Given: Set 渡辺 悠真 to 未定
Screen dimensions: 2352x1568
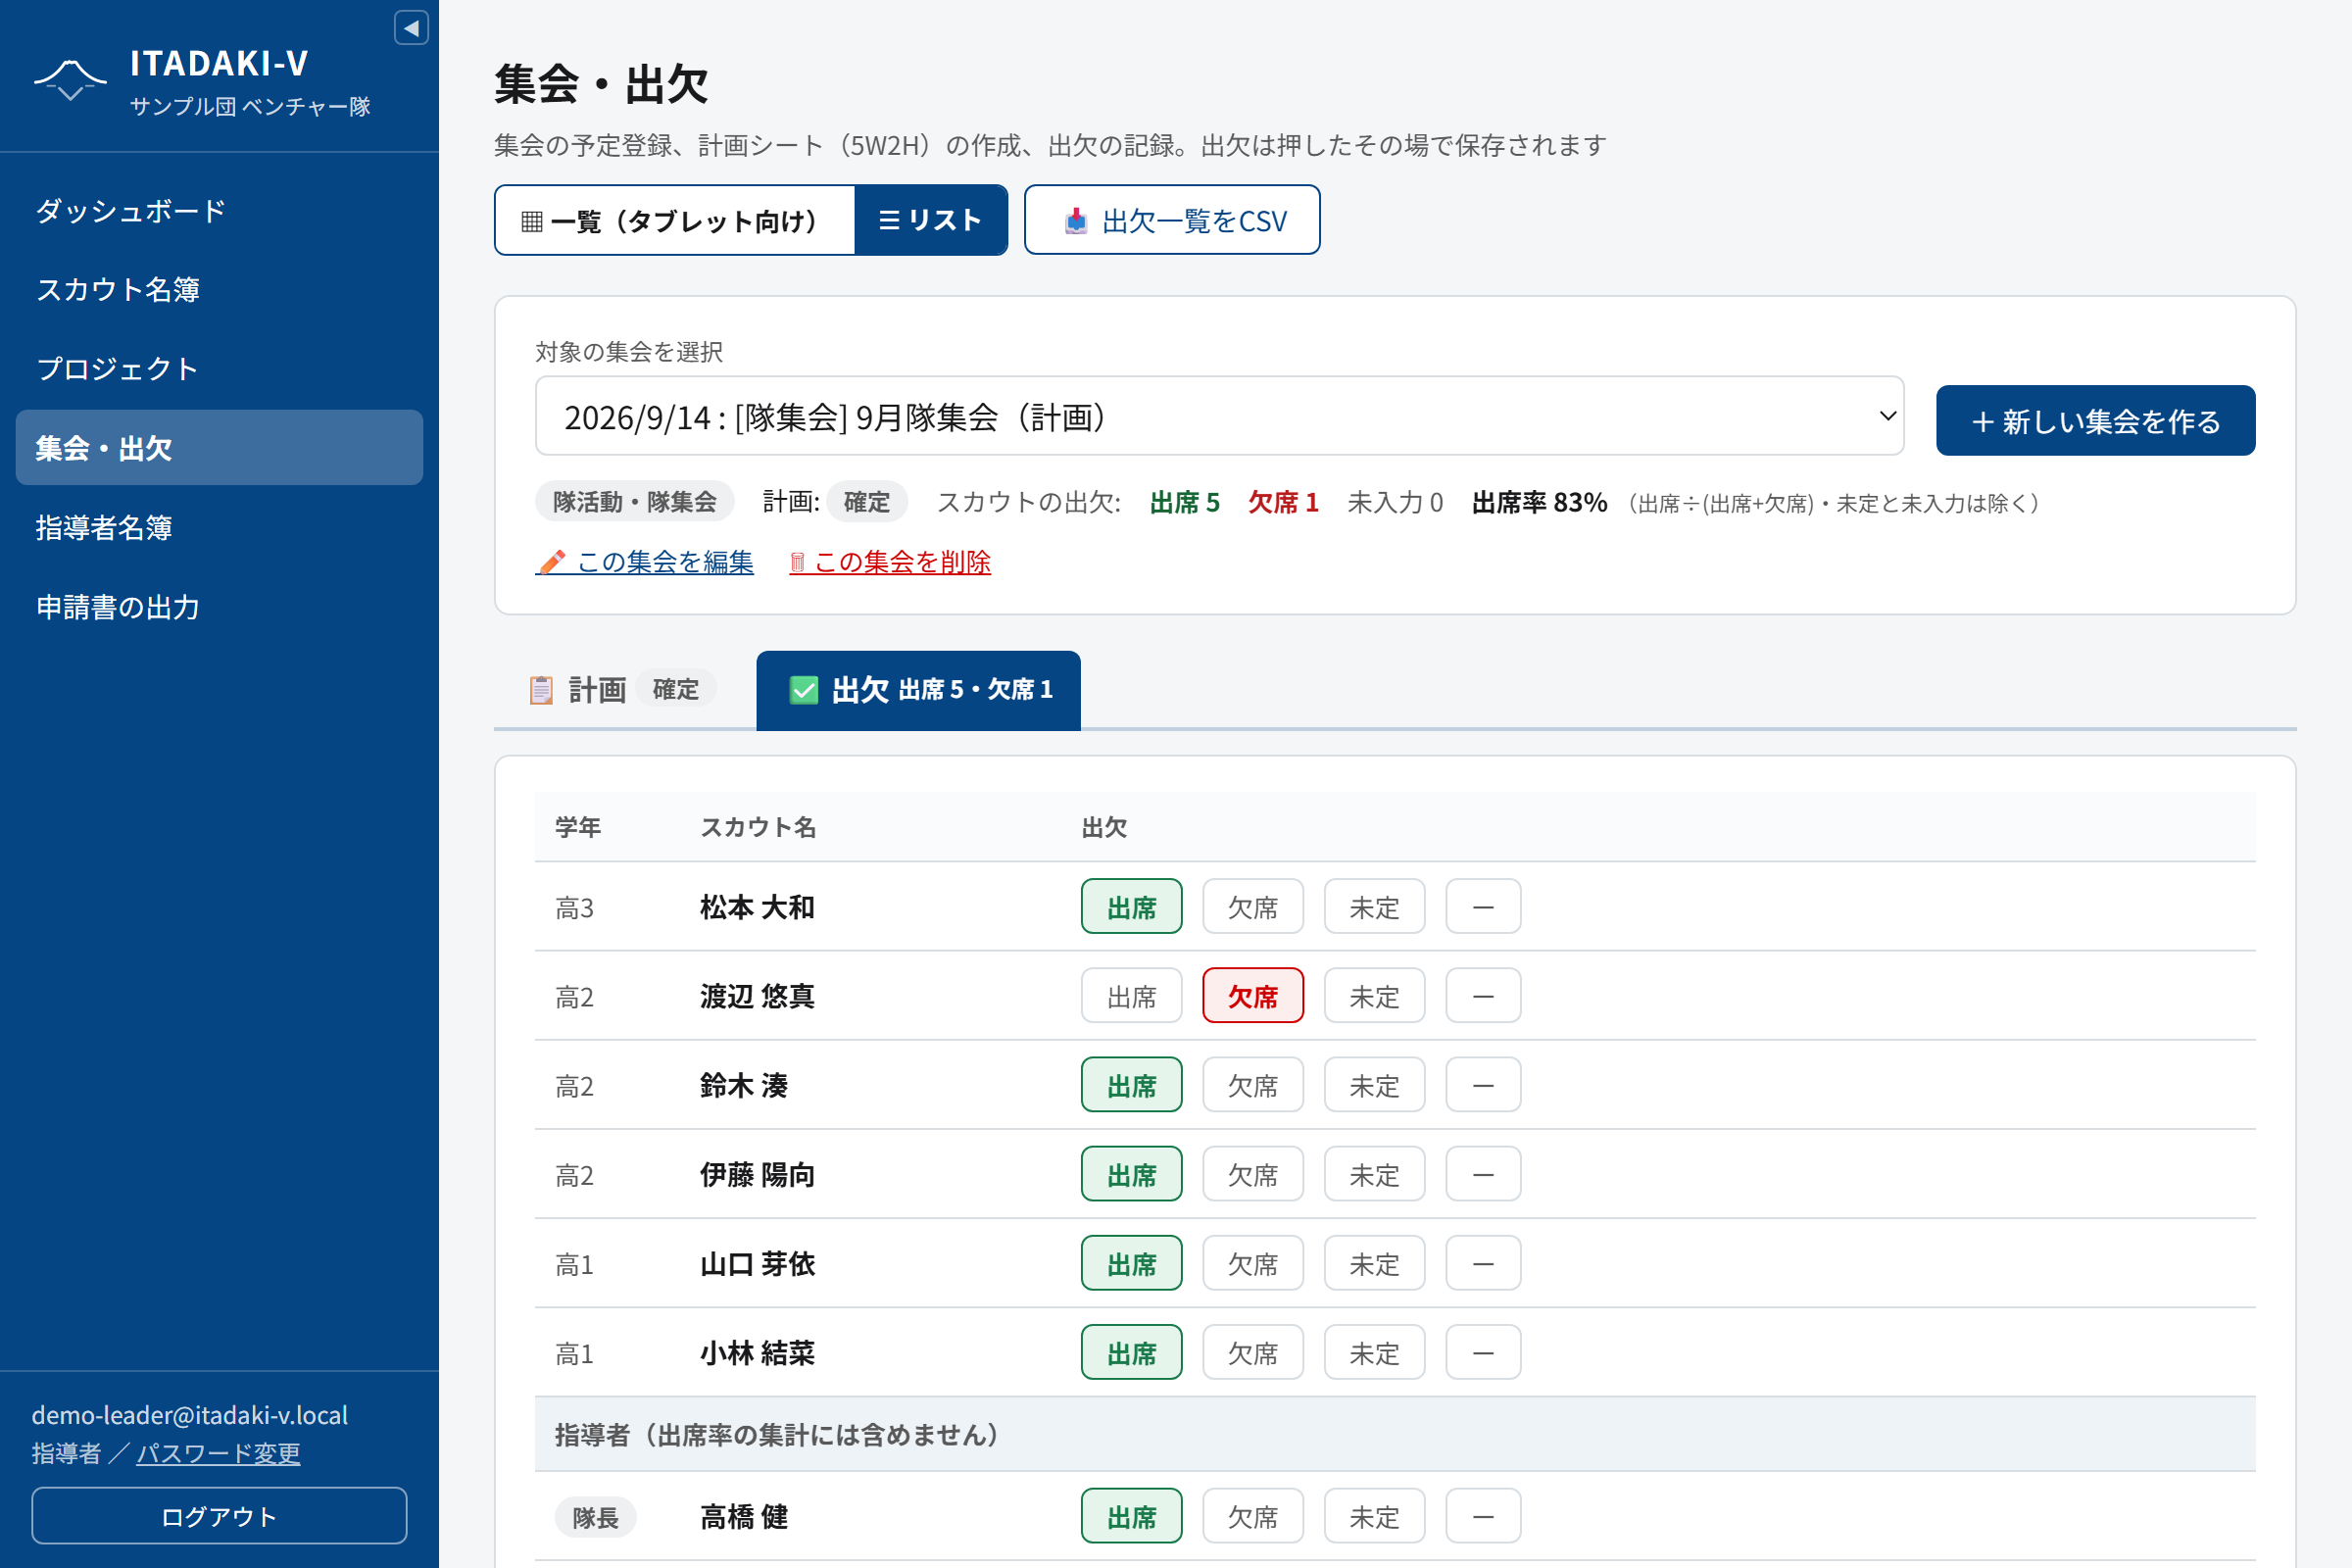Looking at the screenshot, I should tap(1374, 996).
